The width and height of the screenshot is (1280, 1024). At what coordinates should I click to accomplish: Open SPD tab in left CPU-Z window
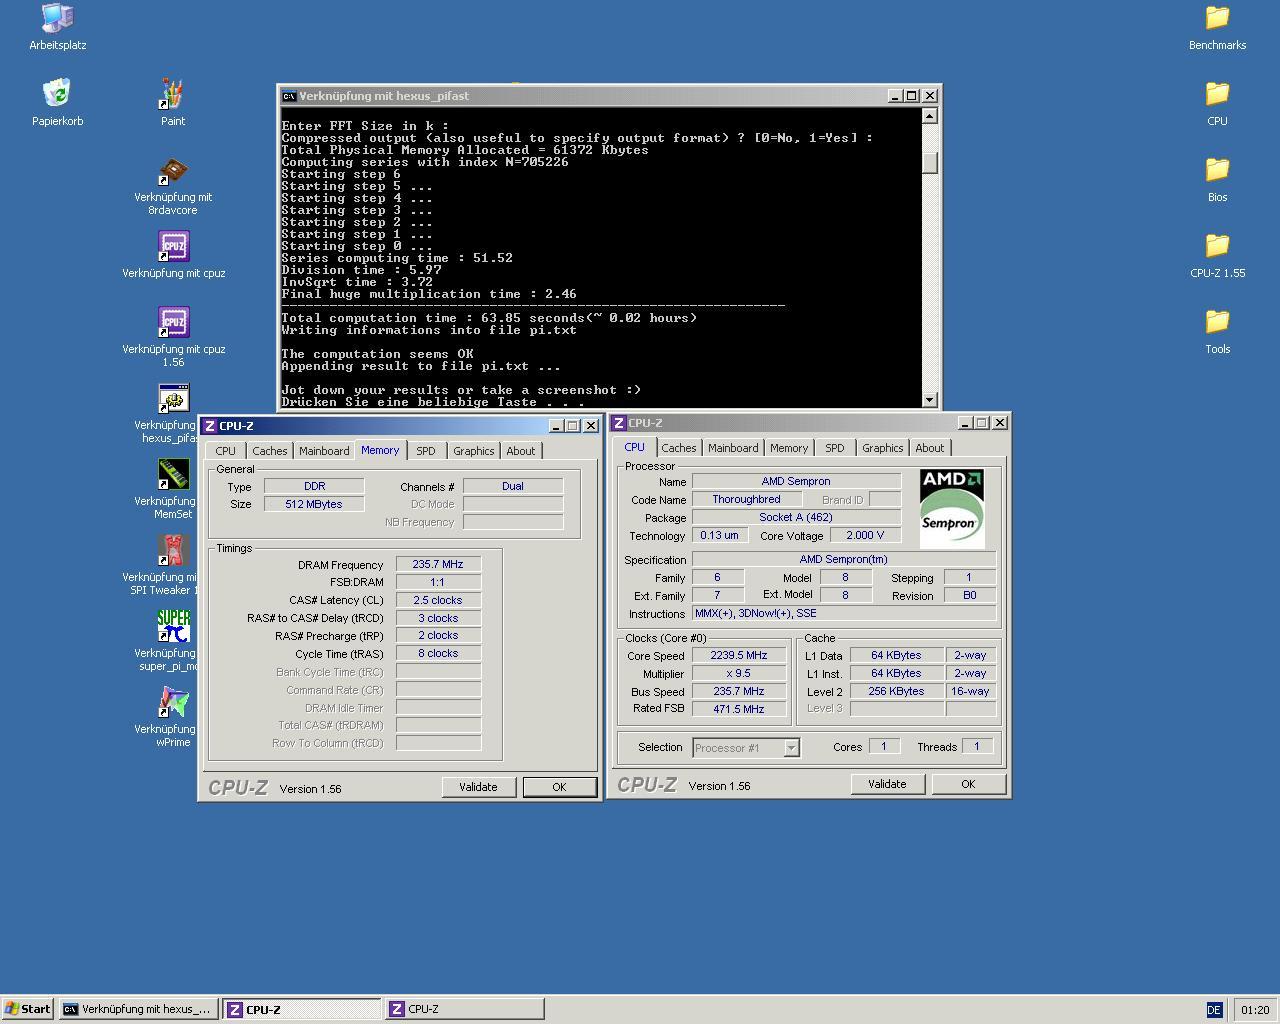(x=426, y=451)
